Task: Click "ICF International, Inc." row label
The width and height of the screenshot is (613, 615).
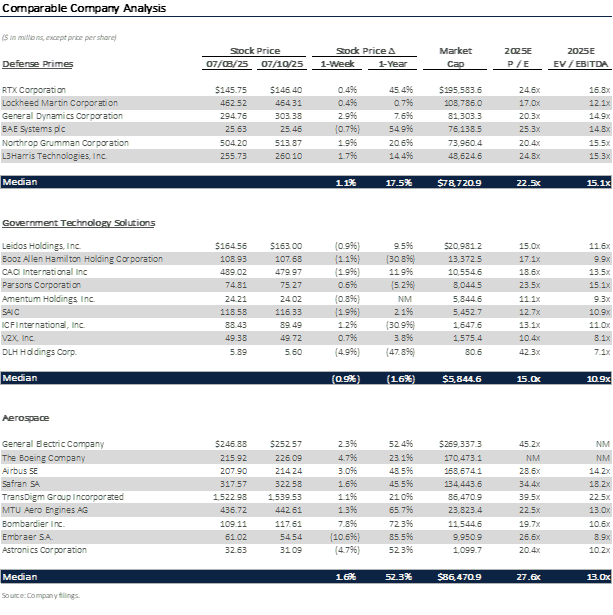Action: tap(43, 325)
